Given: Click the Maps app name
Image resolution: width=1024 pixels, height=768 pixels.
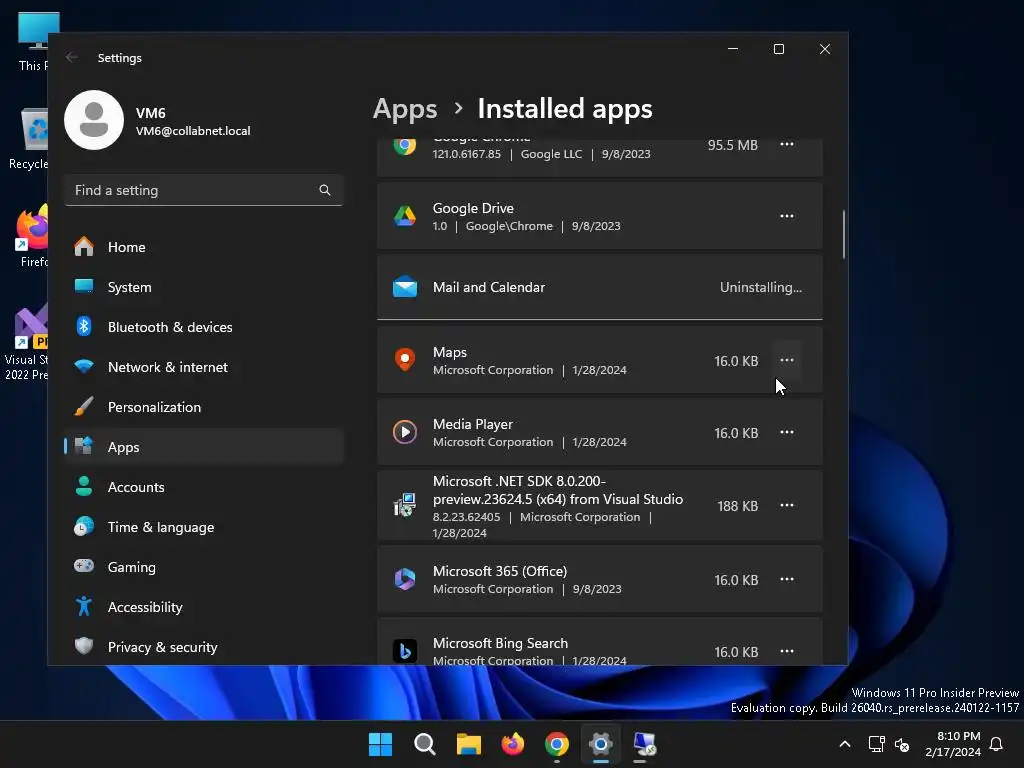Looking at the screenshot, I should click(450, 352).
